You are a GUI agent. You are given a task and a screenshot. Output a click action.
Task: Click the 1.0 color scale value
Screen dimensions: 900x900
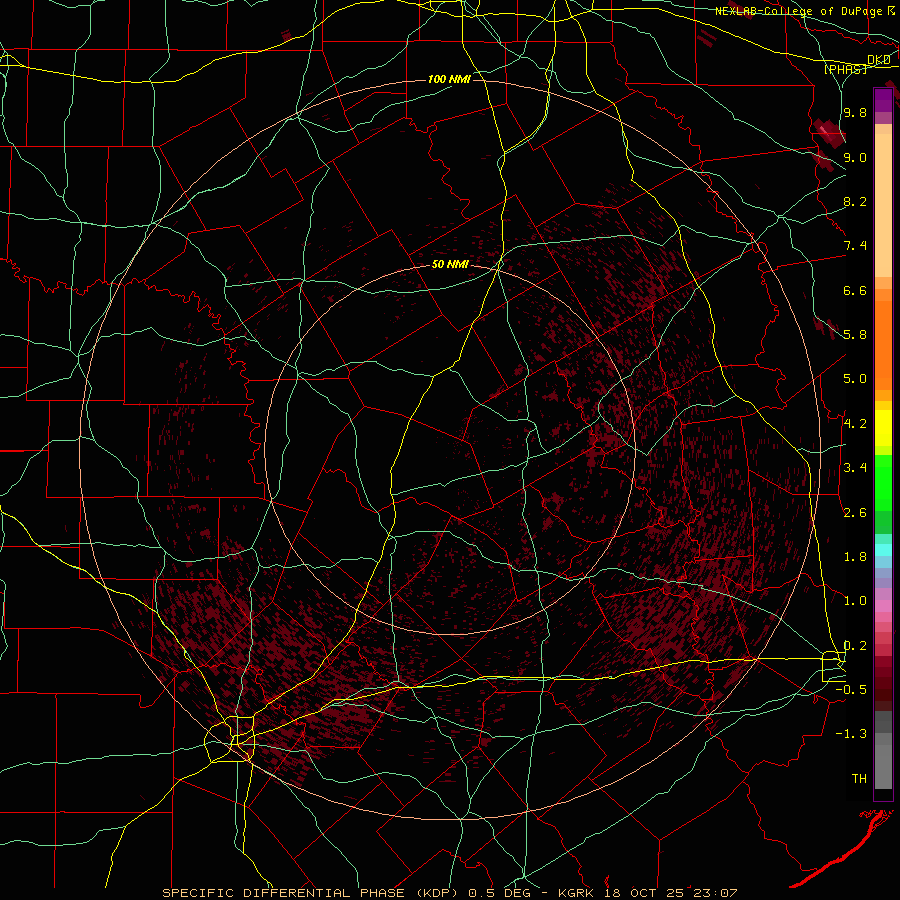tap(855, 601)
